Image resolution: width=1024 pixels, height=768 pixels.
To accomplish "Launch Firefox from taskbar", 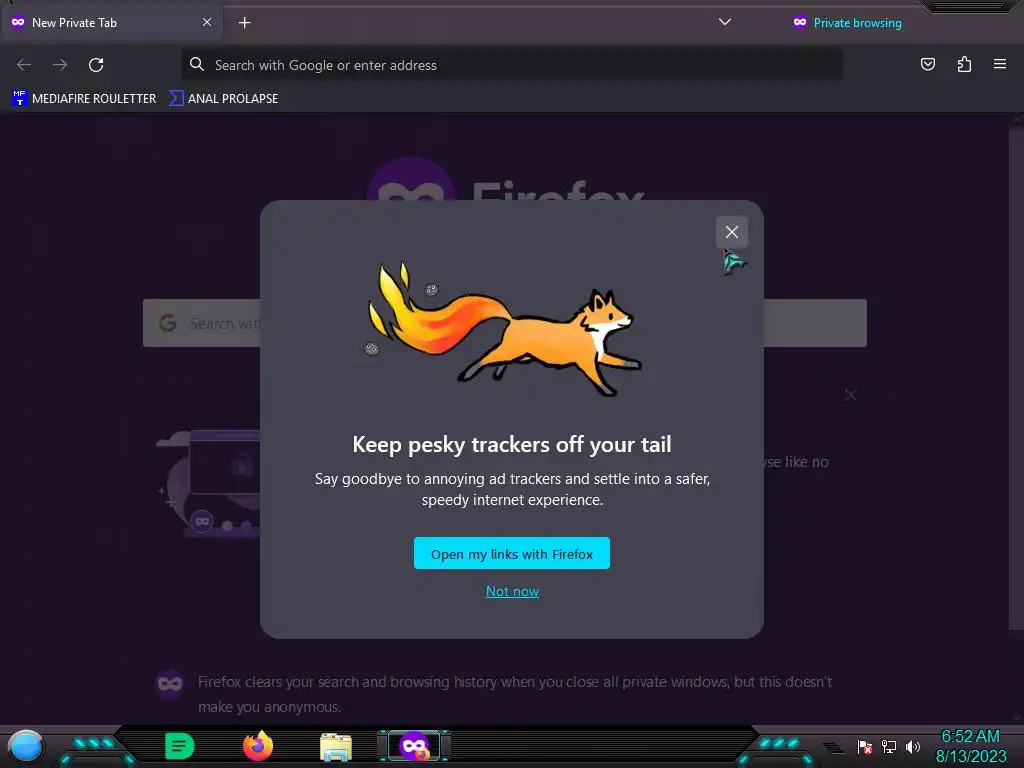I will (x=258, y=746).
